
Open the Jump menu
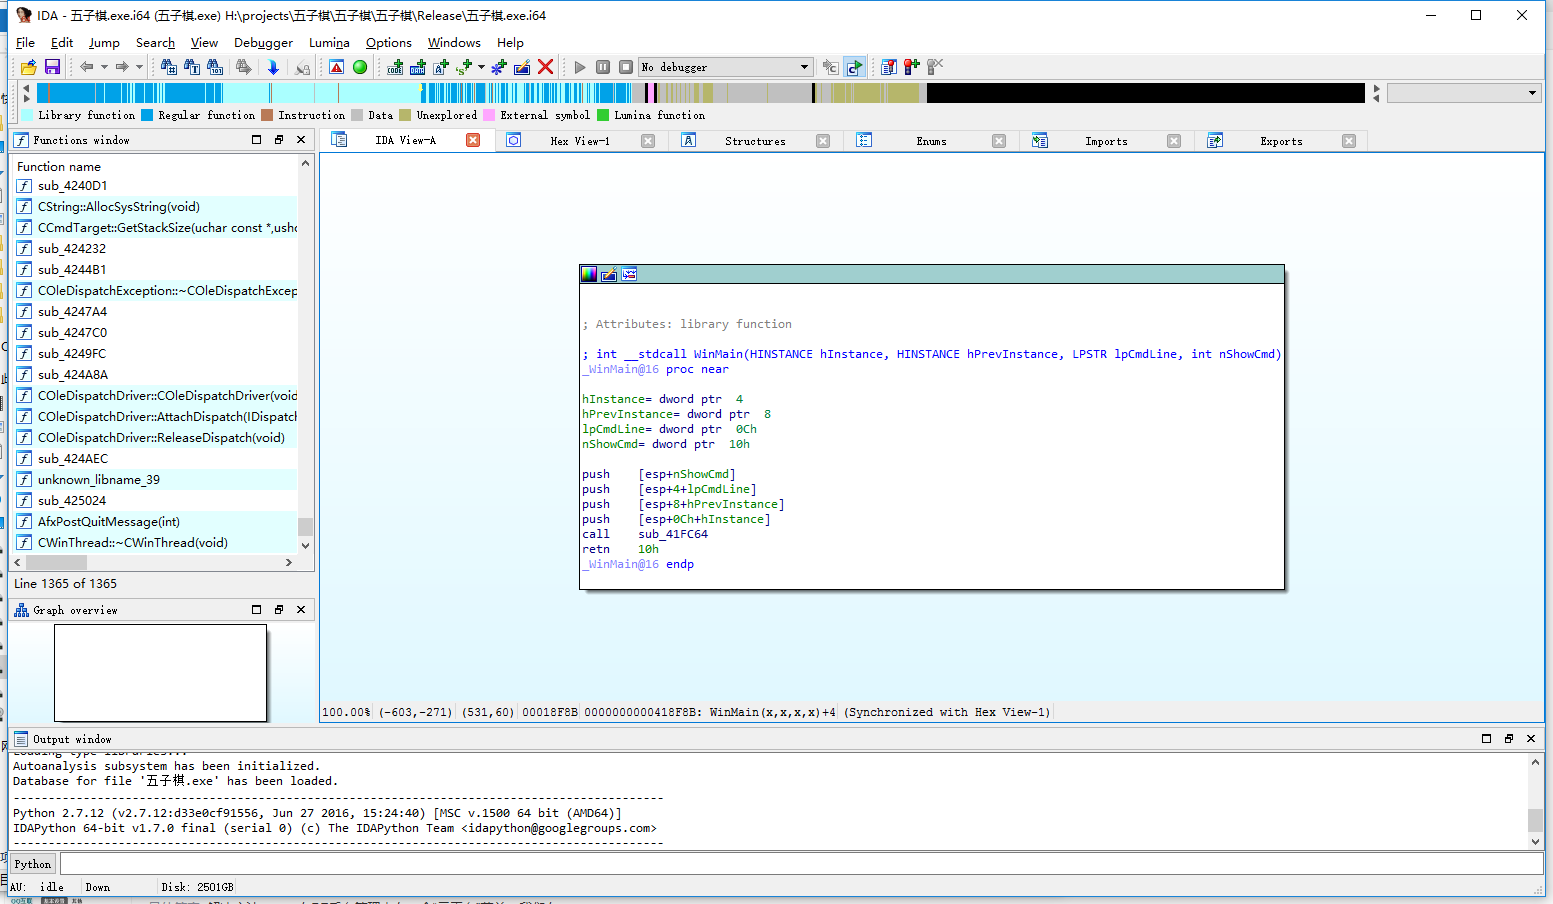(x=104, y=43)
